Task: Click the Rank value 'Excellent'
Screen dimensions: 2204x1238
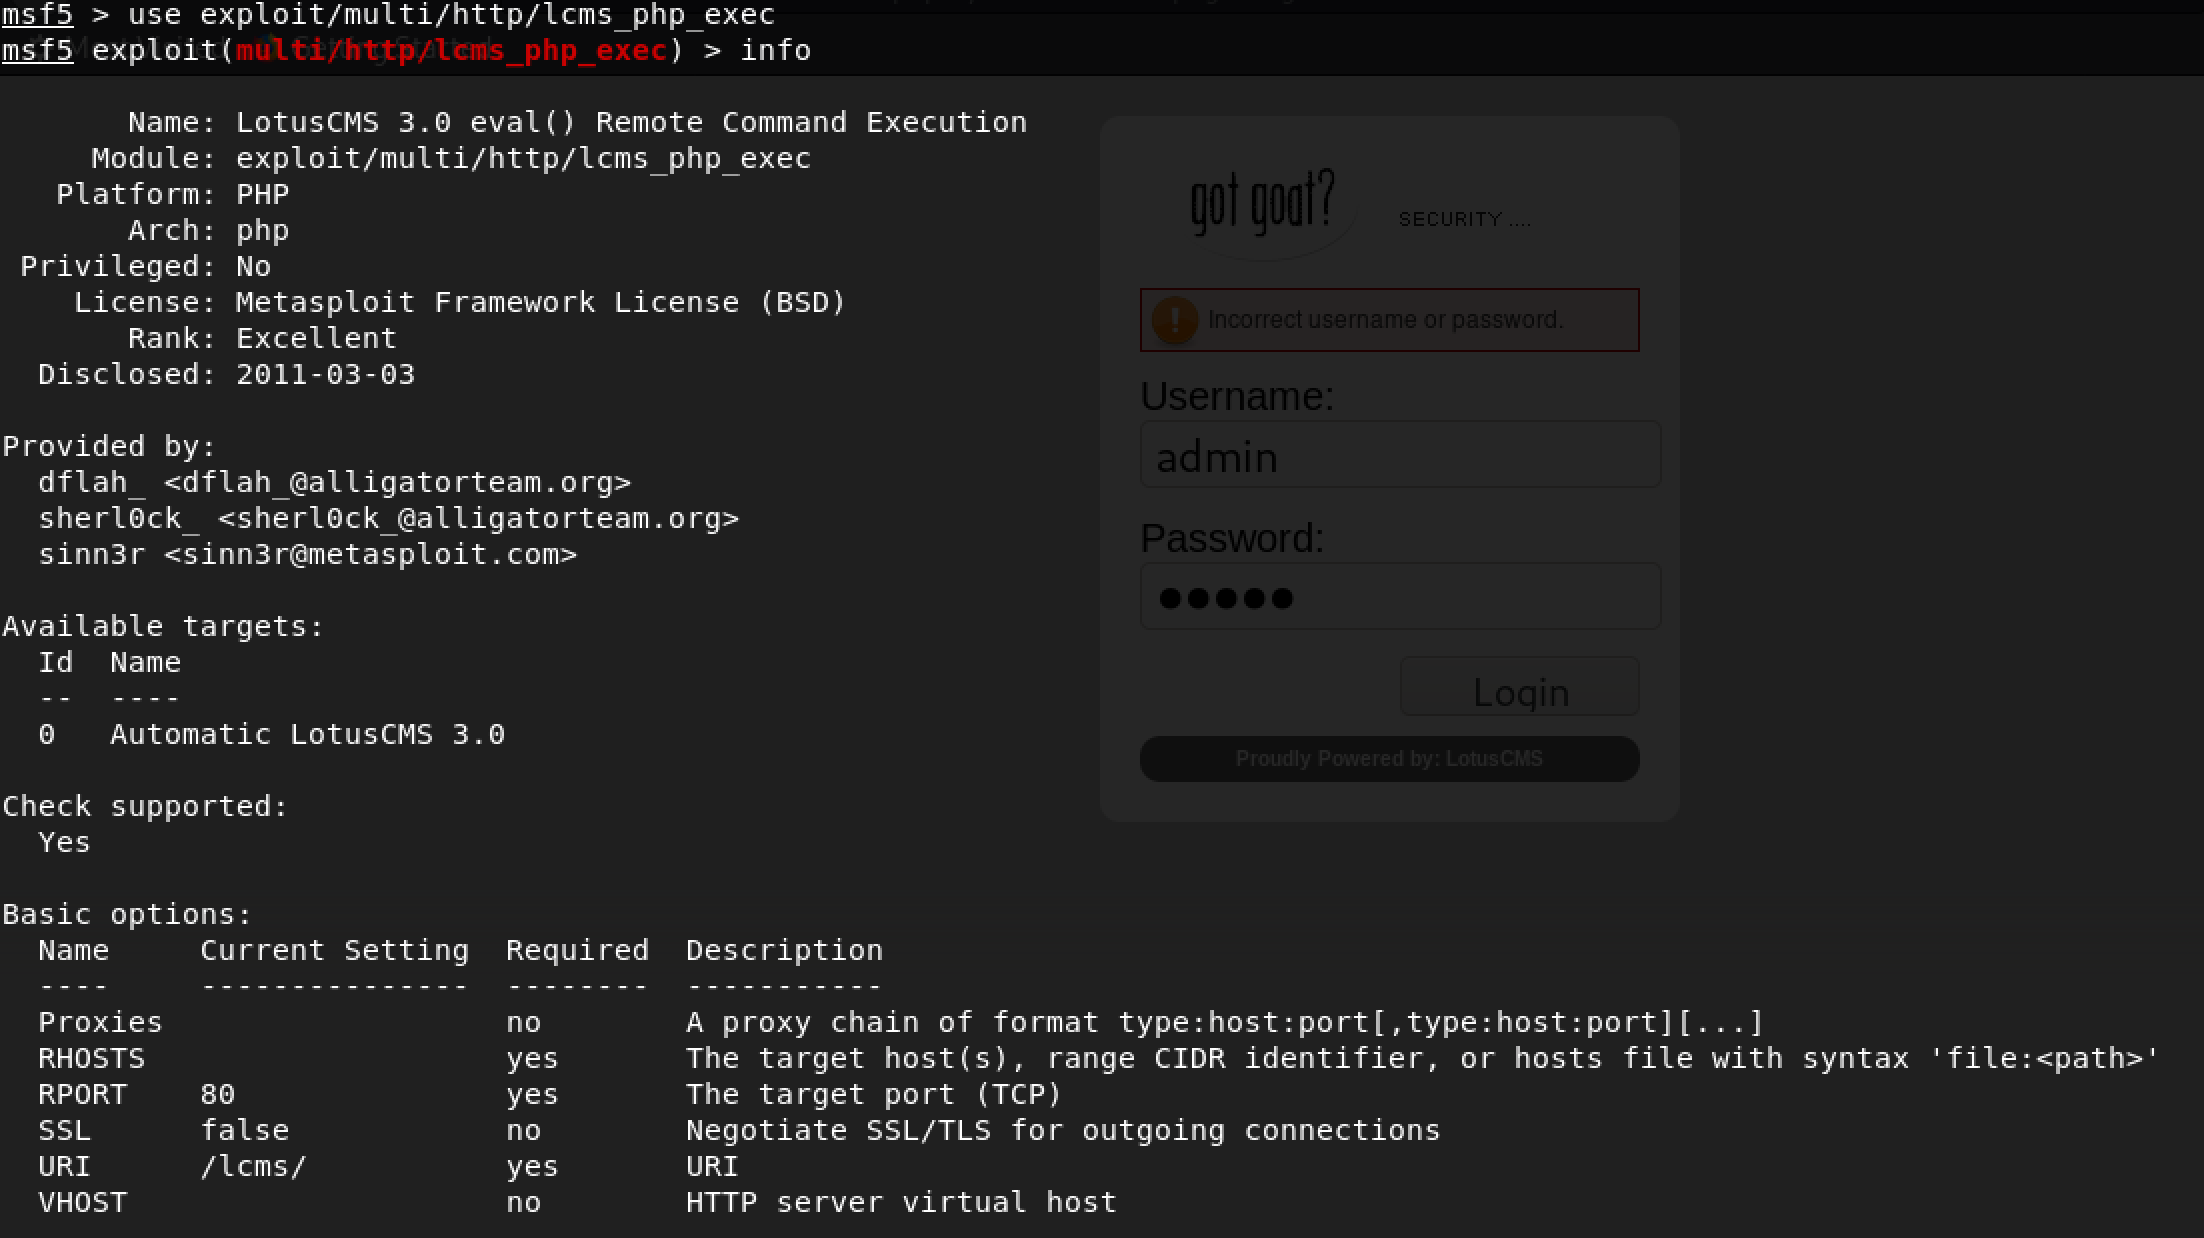Action: (316, 338)
